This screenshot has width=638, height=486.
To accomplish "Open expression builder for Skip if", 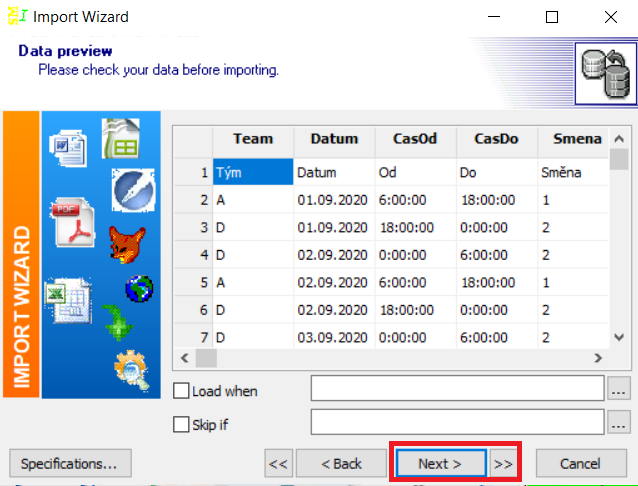I will point(618,422).
